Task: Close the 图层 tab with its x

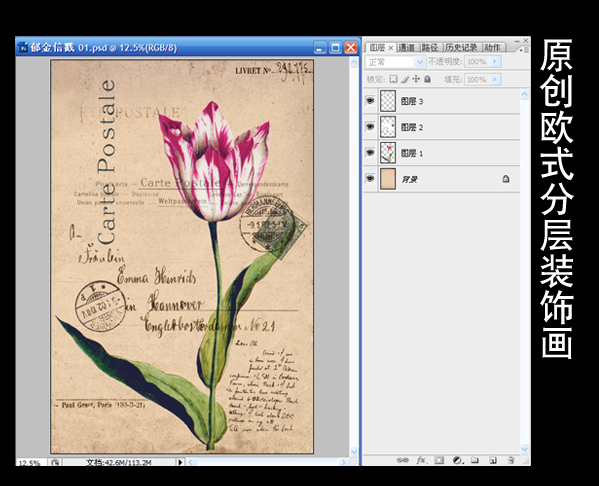Action: click(x=390, y=48)
